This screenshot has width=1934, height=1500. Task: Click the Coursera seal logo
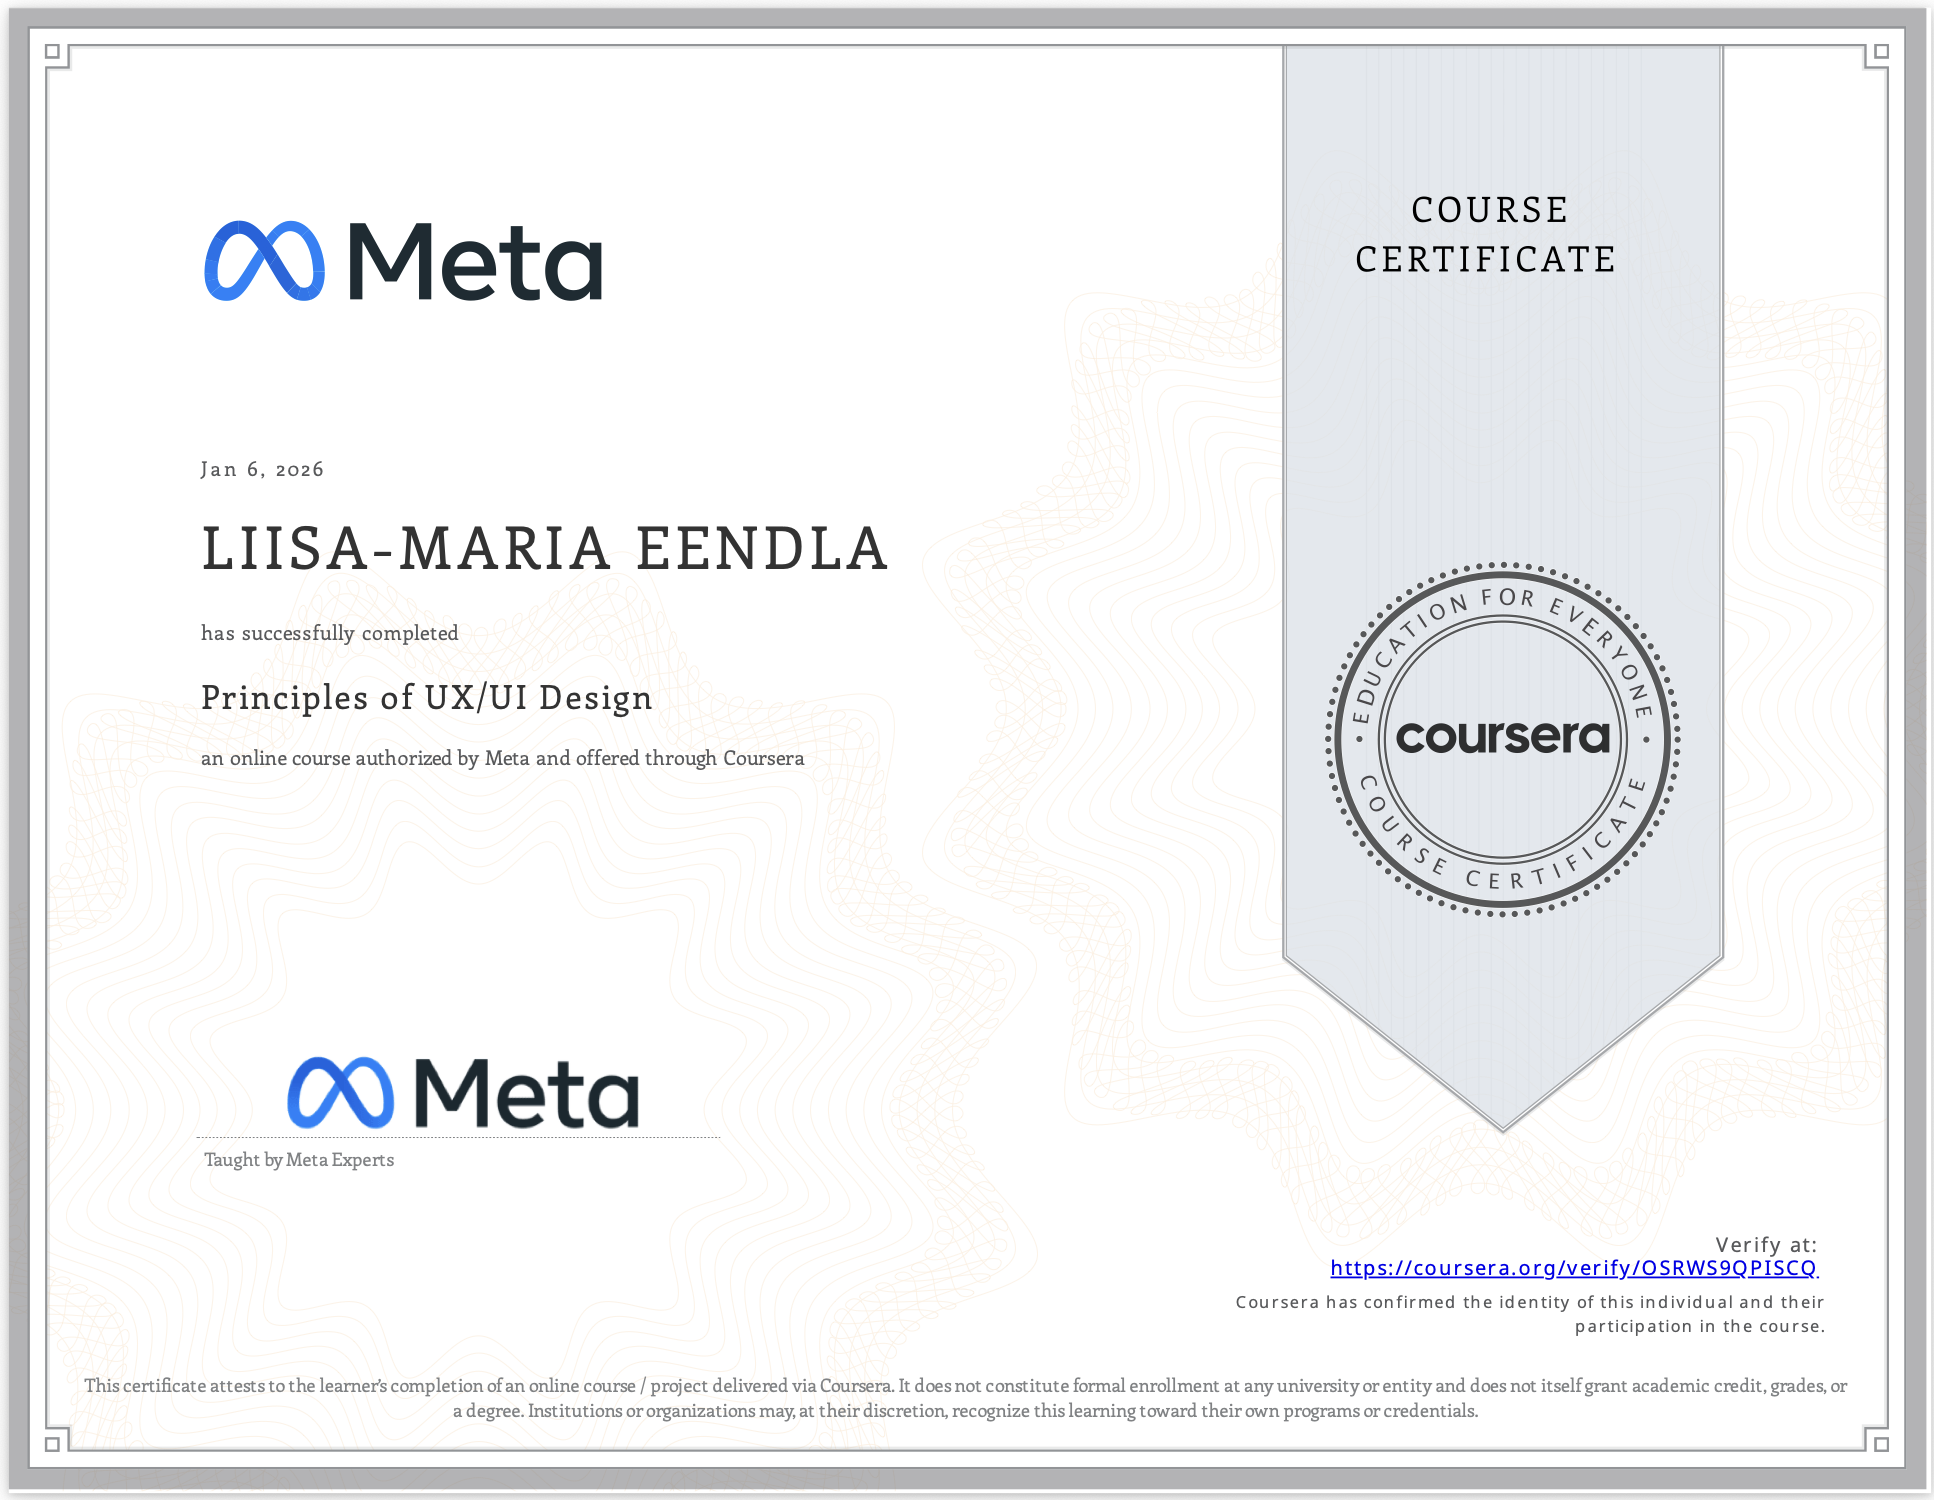[1503, 739]
